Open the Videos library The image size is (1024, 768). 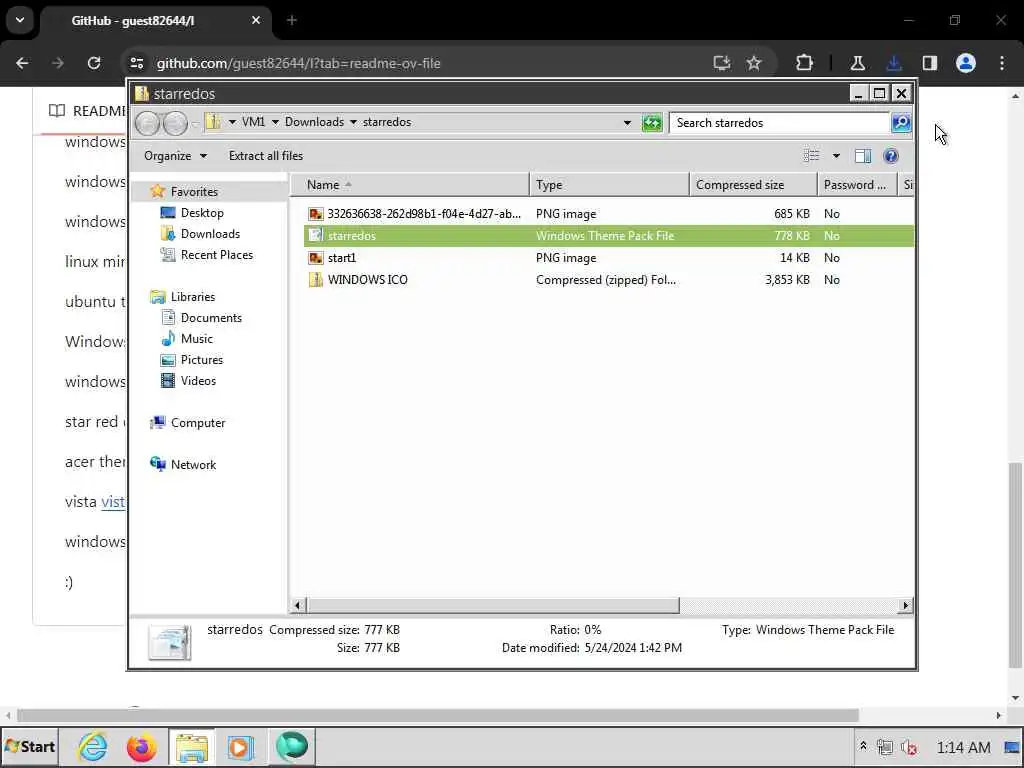pos(198,381)
